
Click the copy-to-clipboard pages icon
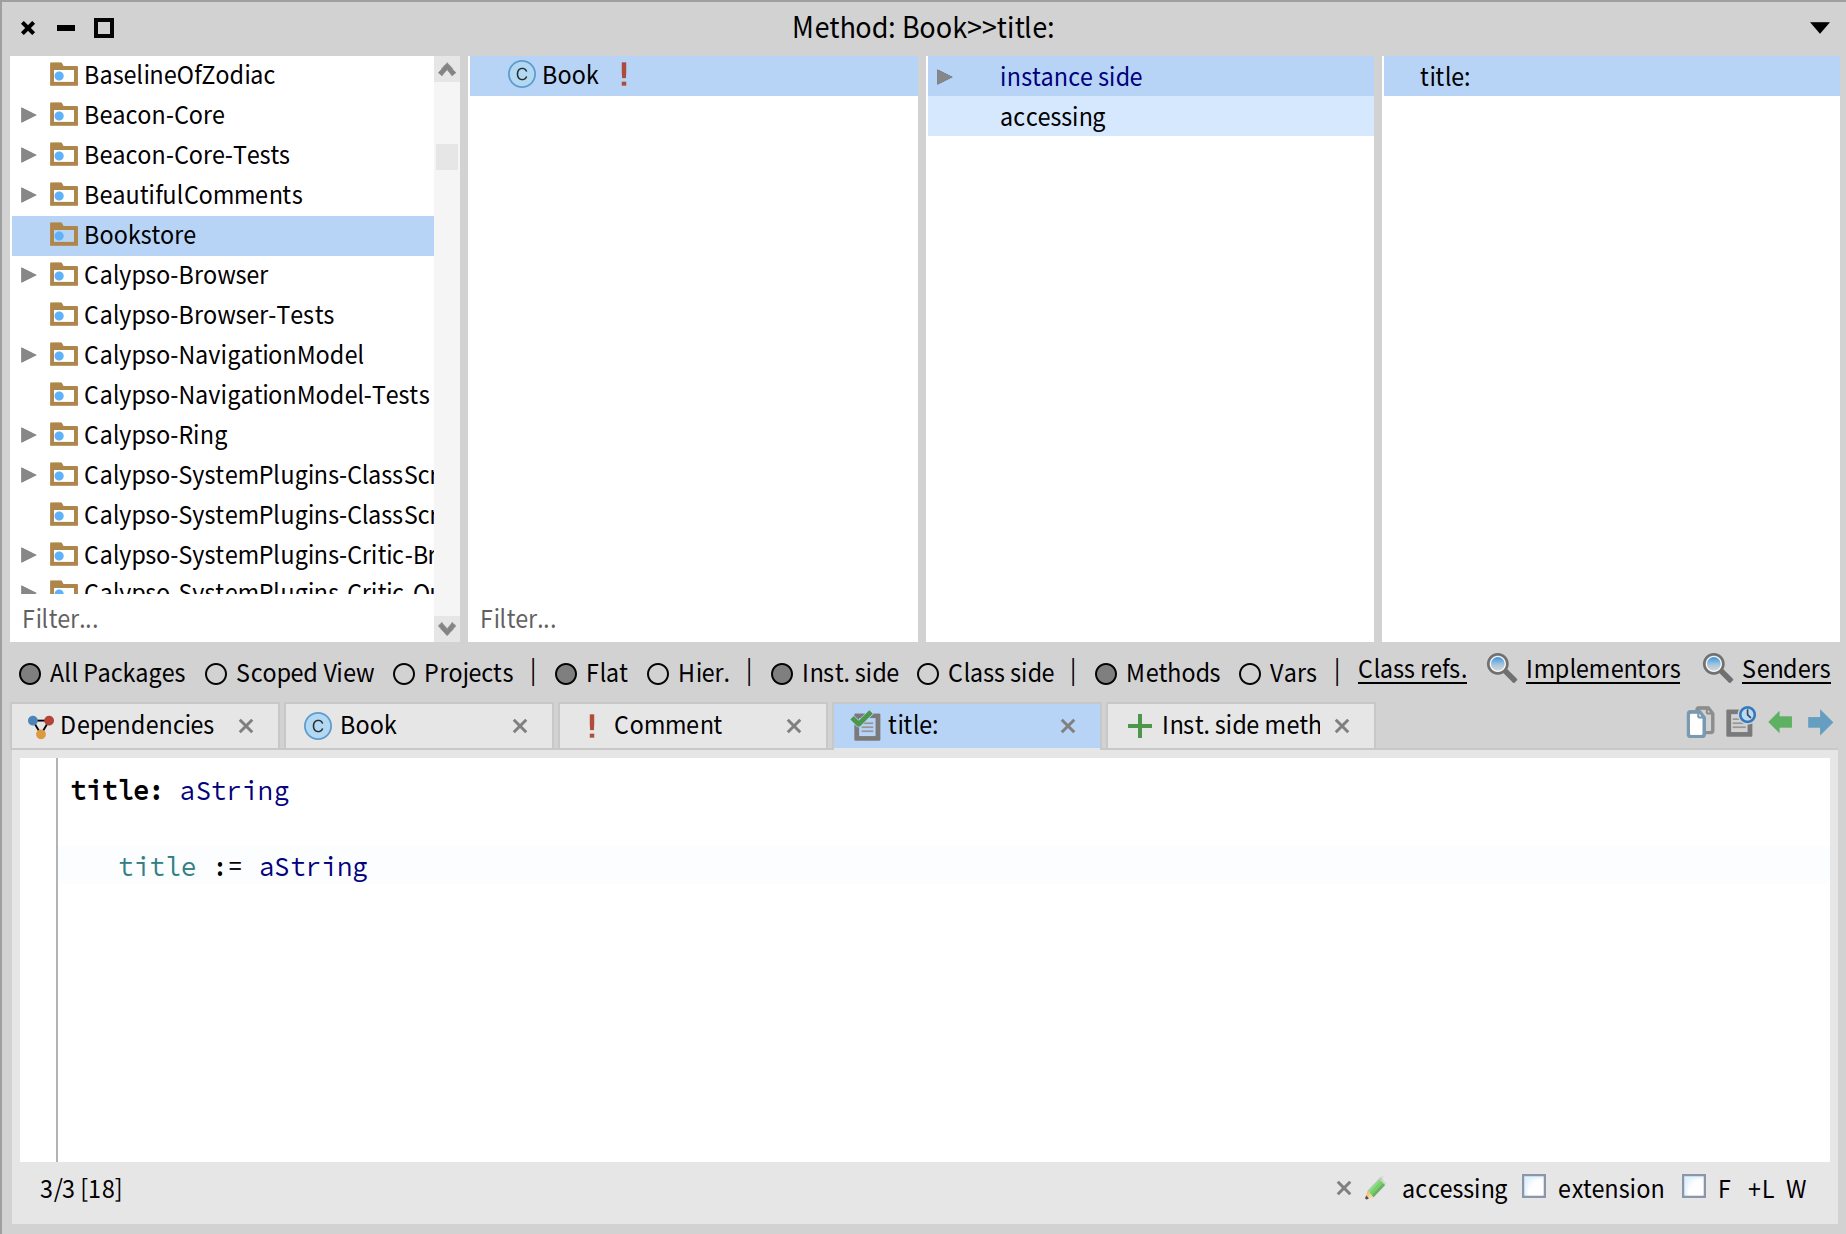(1699, 722)
